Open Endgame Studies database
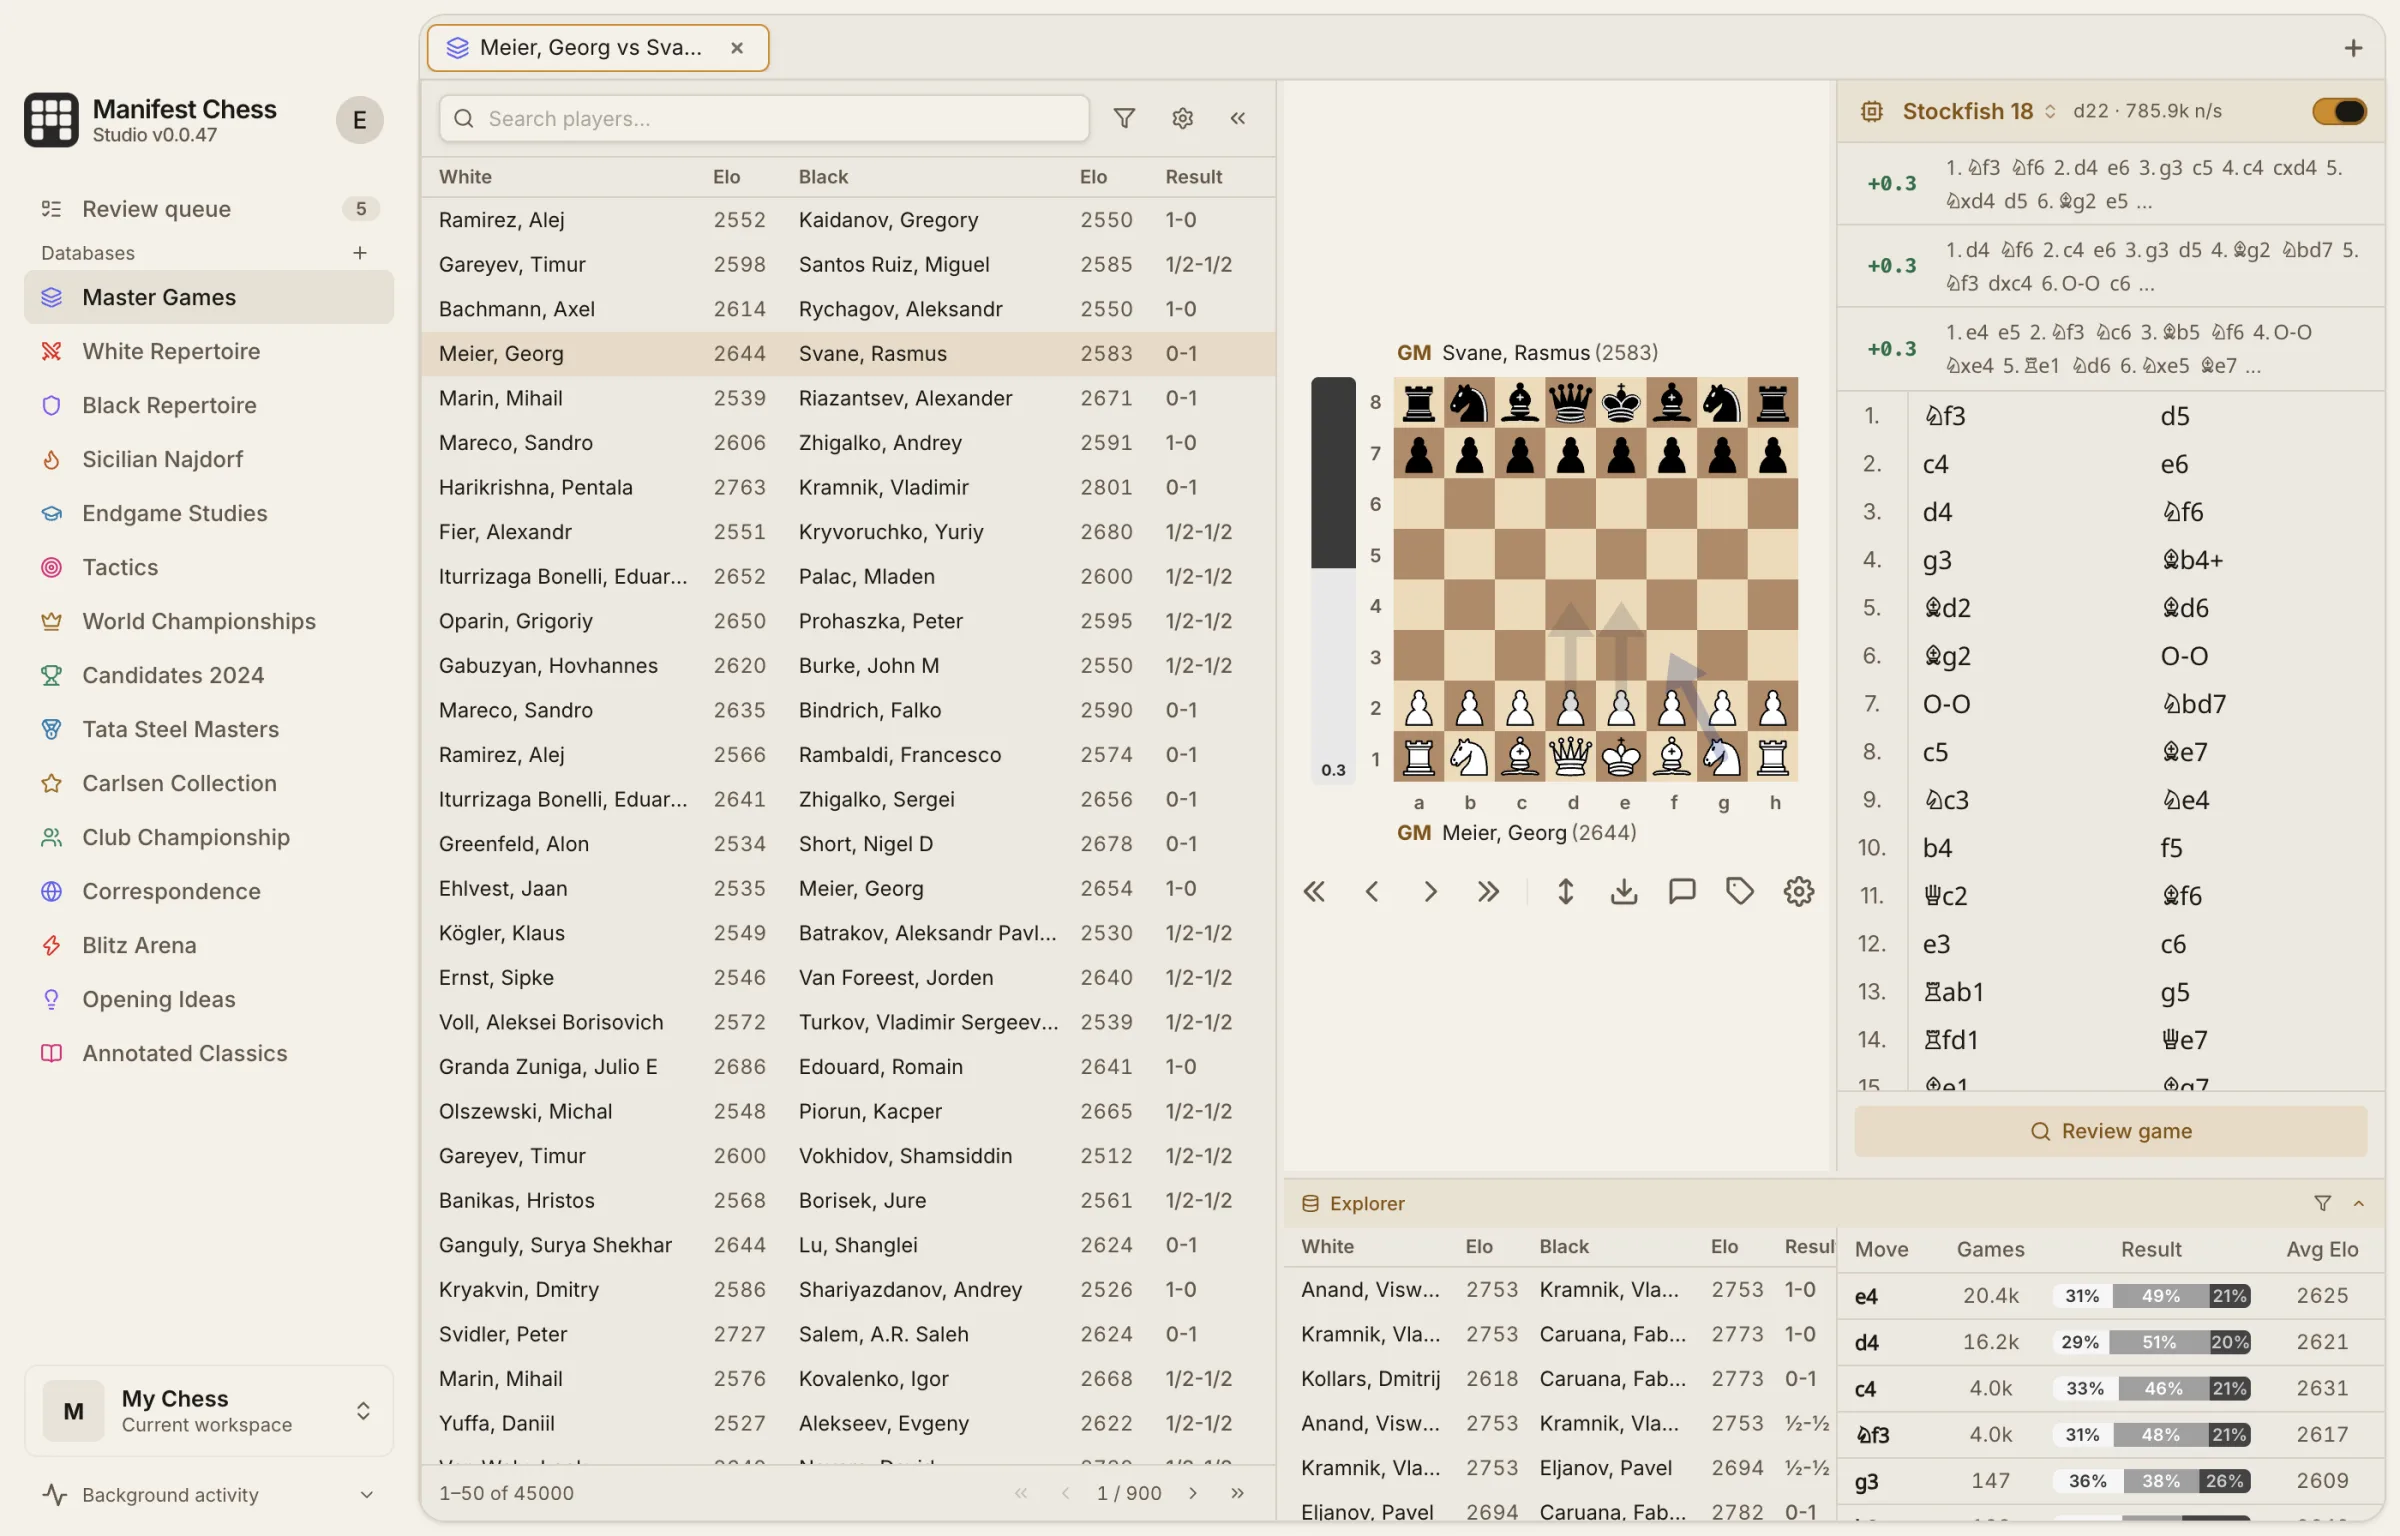Screen dimensions: 2400x1536 (209, 513)
